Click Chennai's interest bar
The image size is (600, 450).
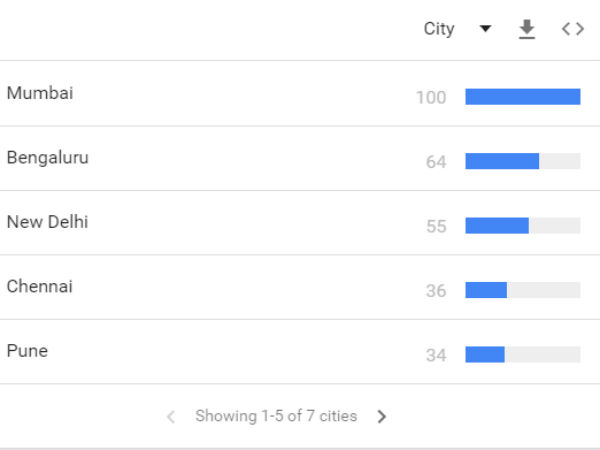tap(487, 290)
